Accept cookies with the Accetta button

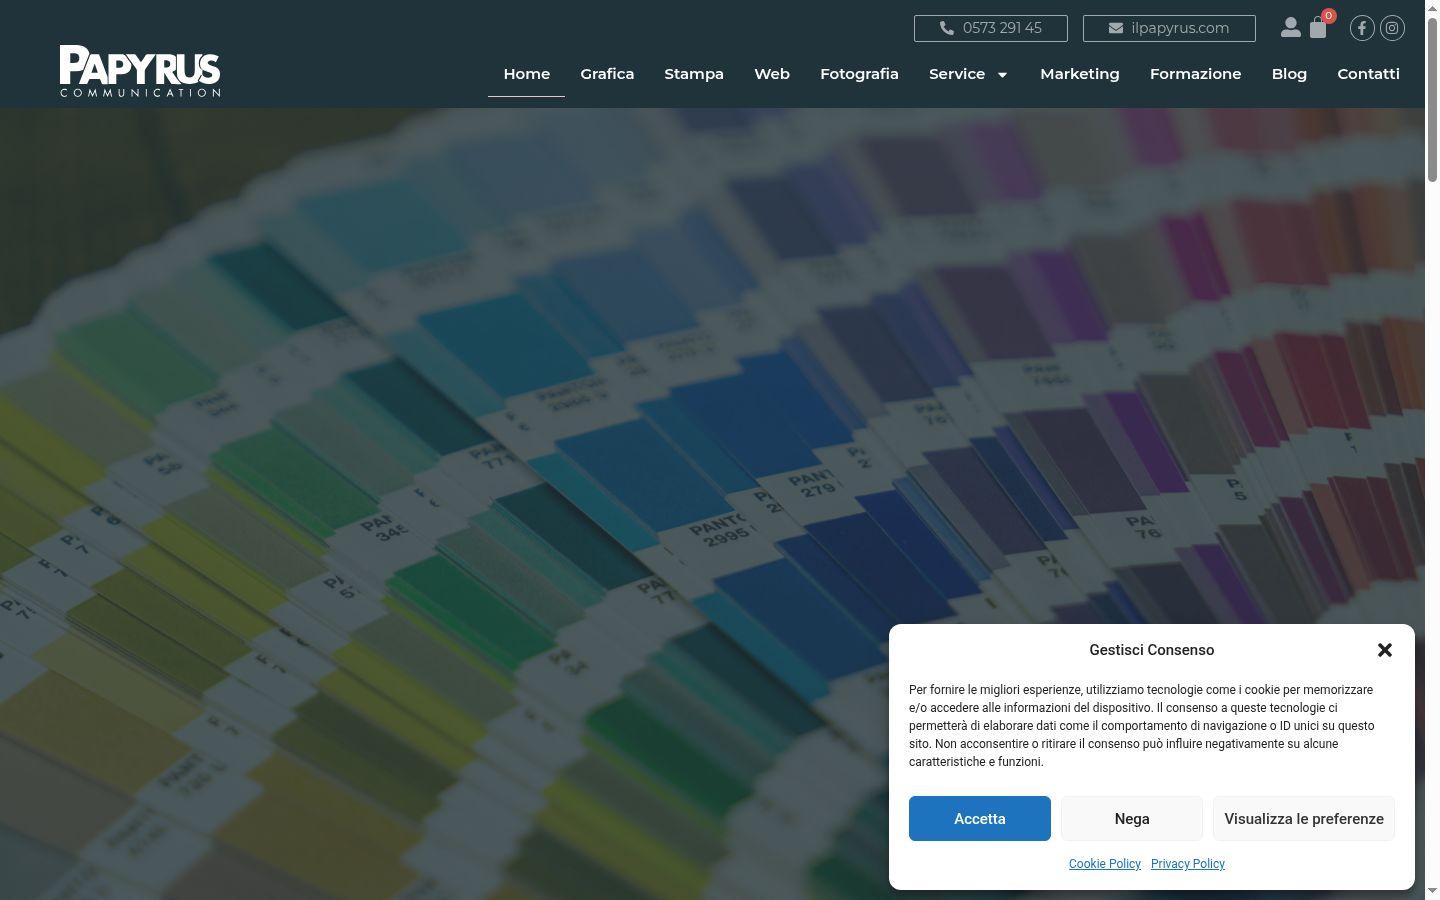[980, 819]
